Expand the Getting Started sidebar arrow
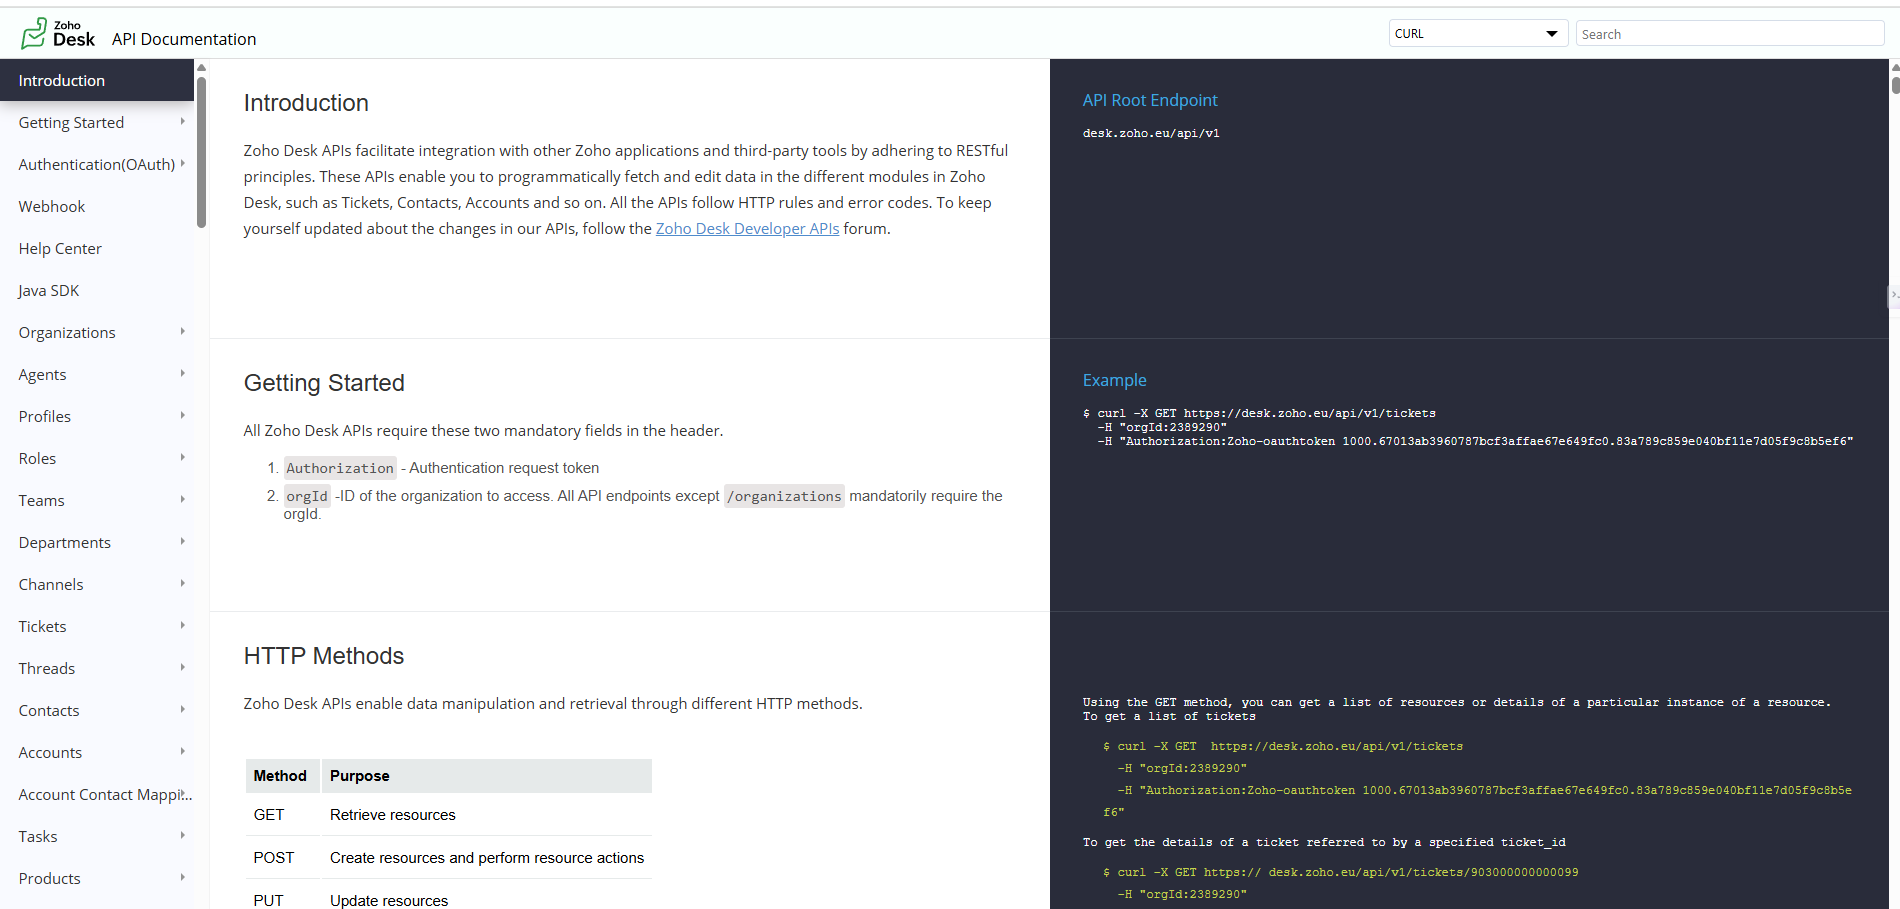 (x=183, y=121)
